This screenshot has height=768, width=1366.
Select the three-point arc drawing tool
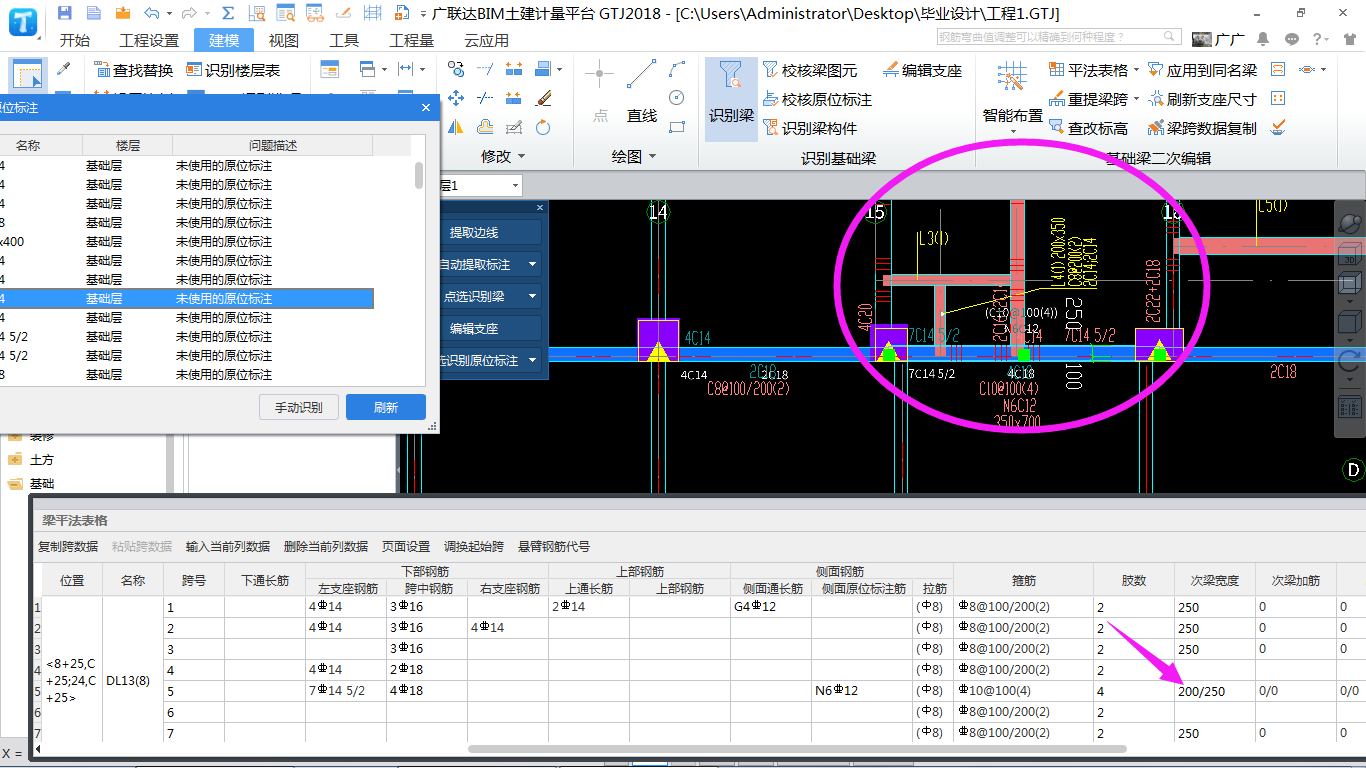677,70
